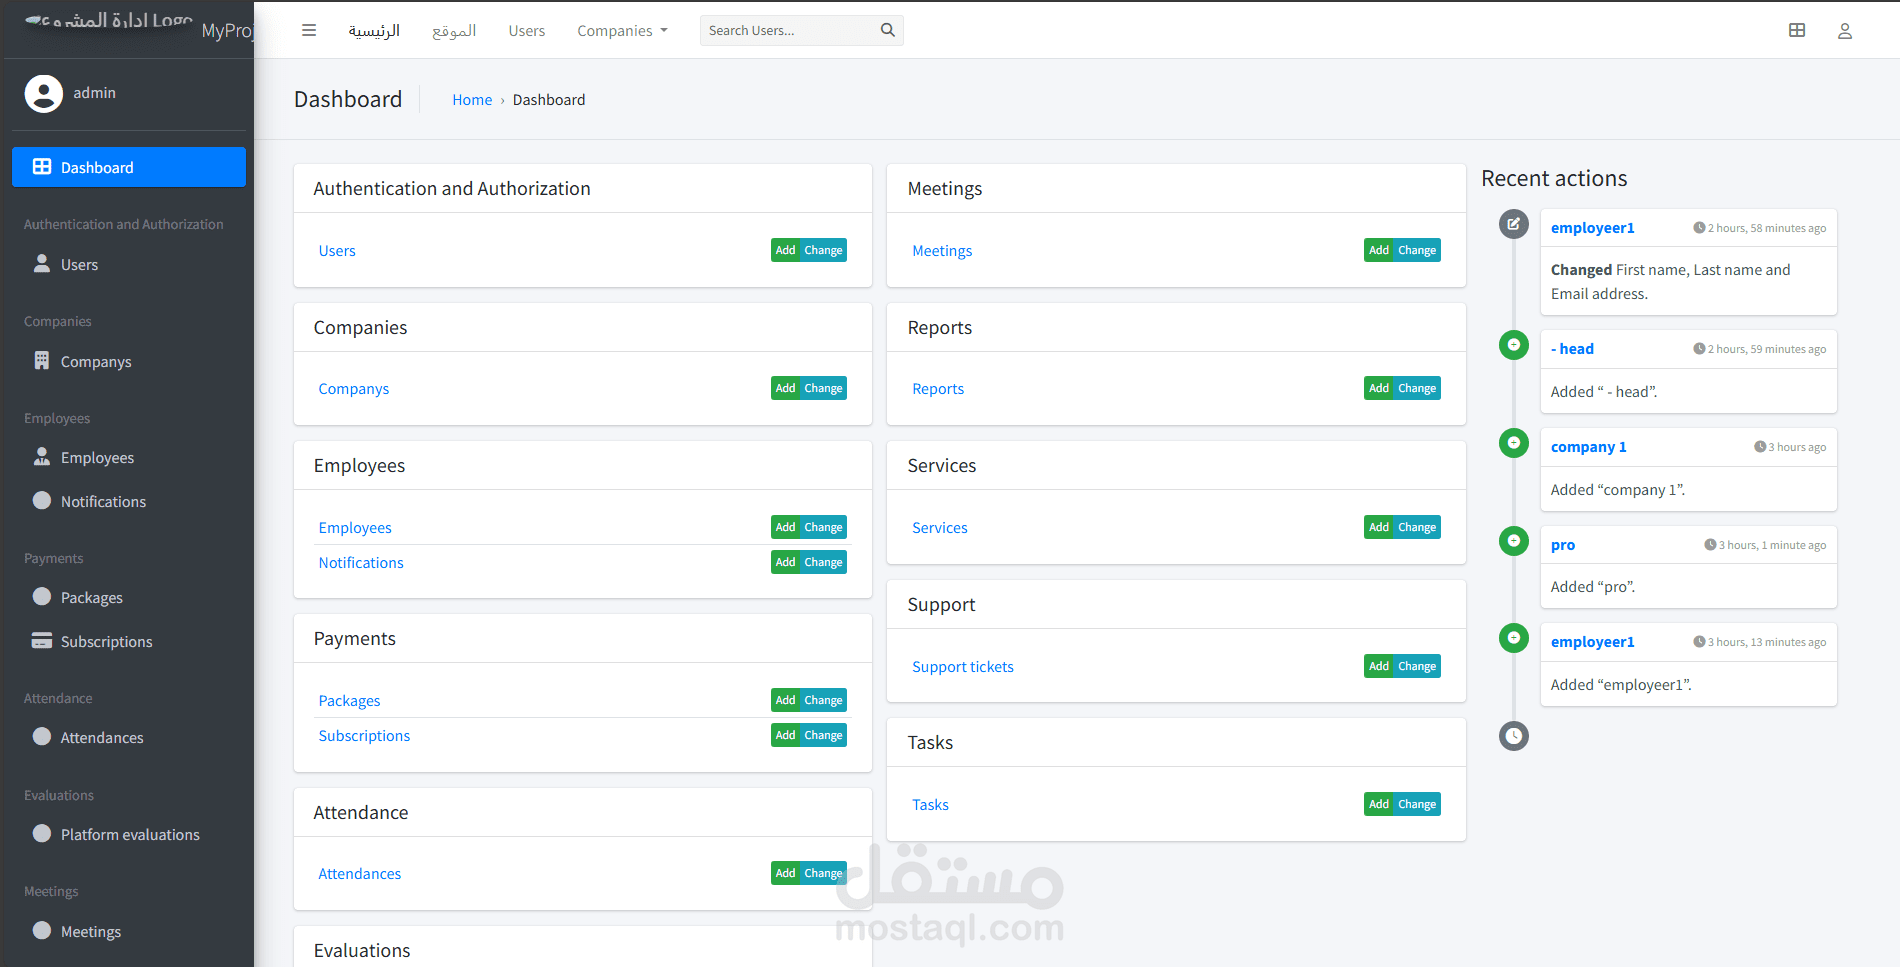The height and width of the screenshot is (967, 1900).
Task: Click the Change button for Packages
Action: pyautogui.click(x=823, y=700)
